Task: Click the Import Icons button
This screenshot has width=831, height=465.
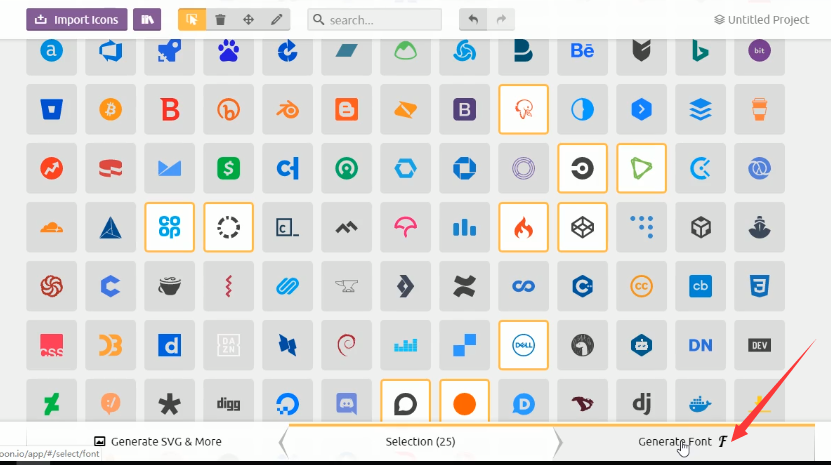Action: click(77, 20)
